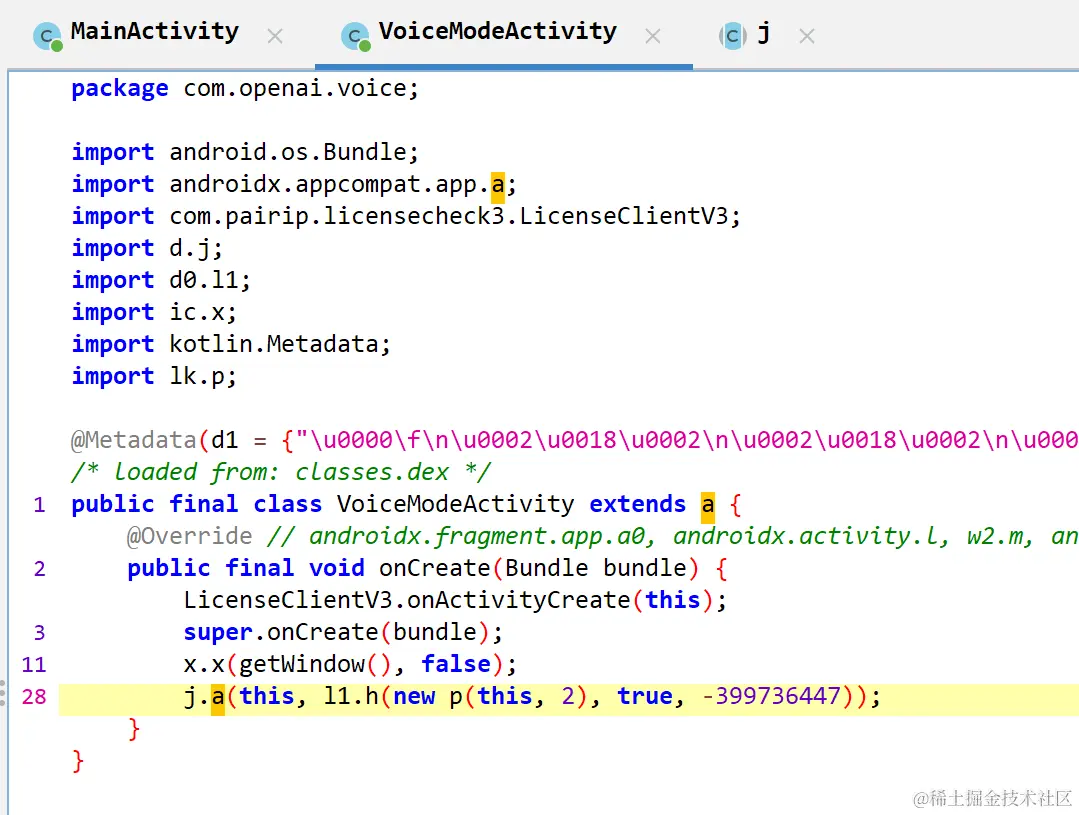Click highlighted method 'a' in j.a call
The height and width of the screenshot is (815, 1079).
point(217,698)
